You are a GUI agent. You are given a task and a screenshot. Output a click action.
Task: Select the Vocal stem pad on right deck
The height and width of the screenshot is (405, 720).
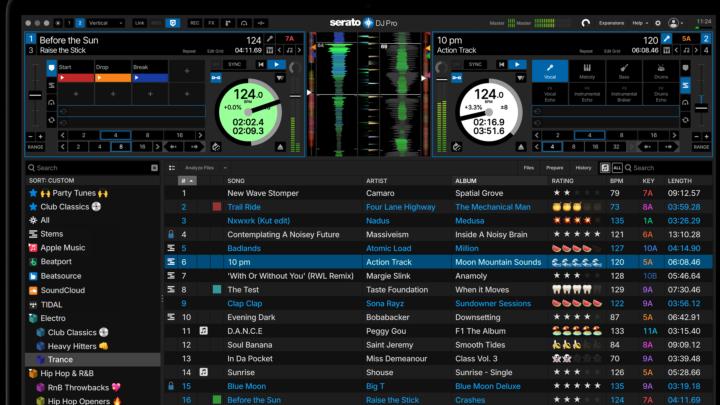[x=550, y=71]
